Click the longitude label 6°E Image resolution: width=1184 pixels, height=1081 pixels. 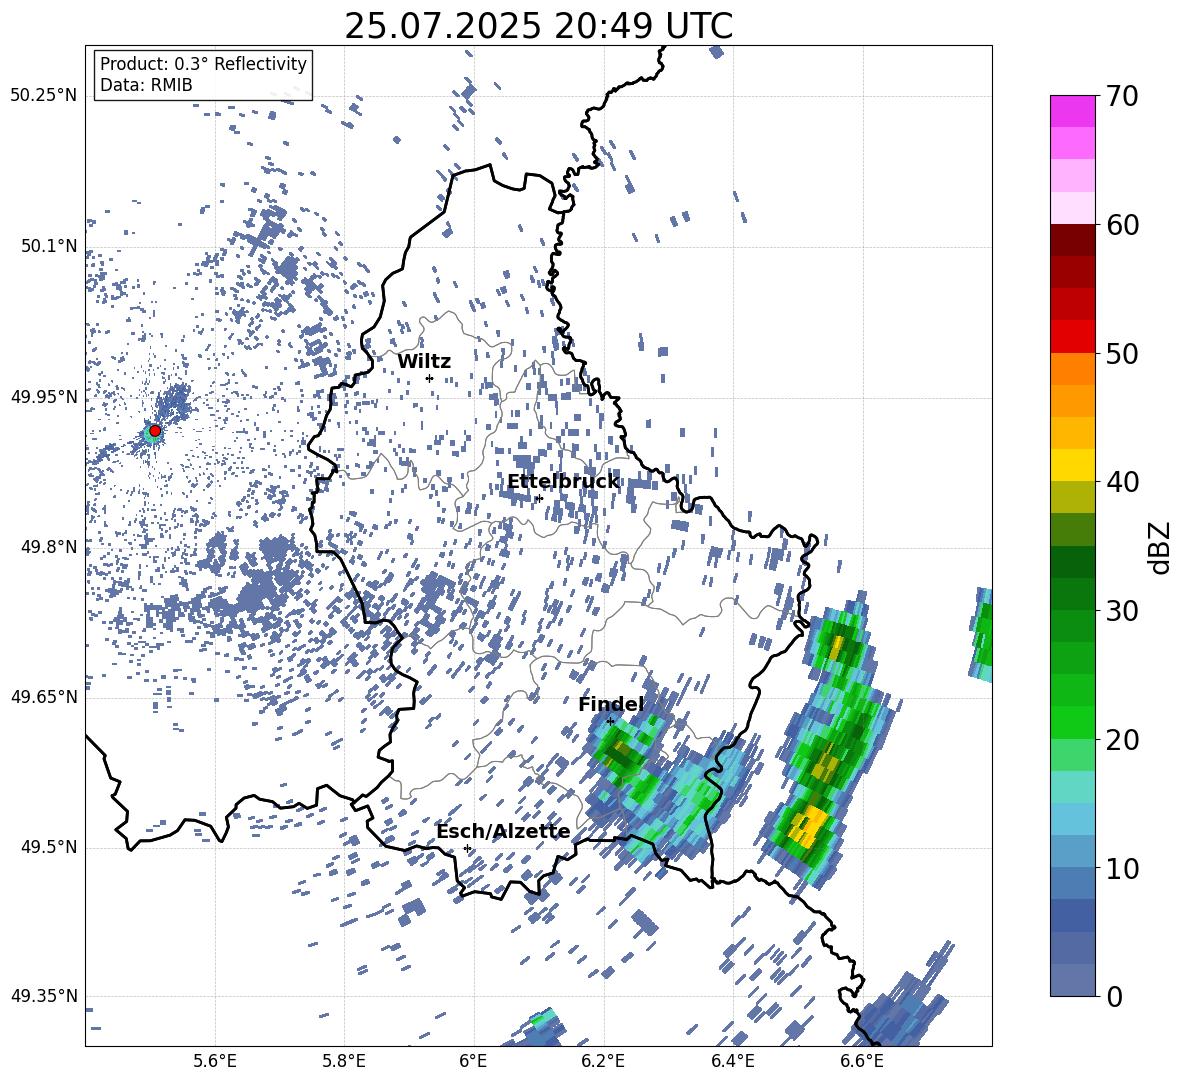pyautogui.click(x=473, y=1061)
